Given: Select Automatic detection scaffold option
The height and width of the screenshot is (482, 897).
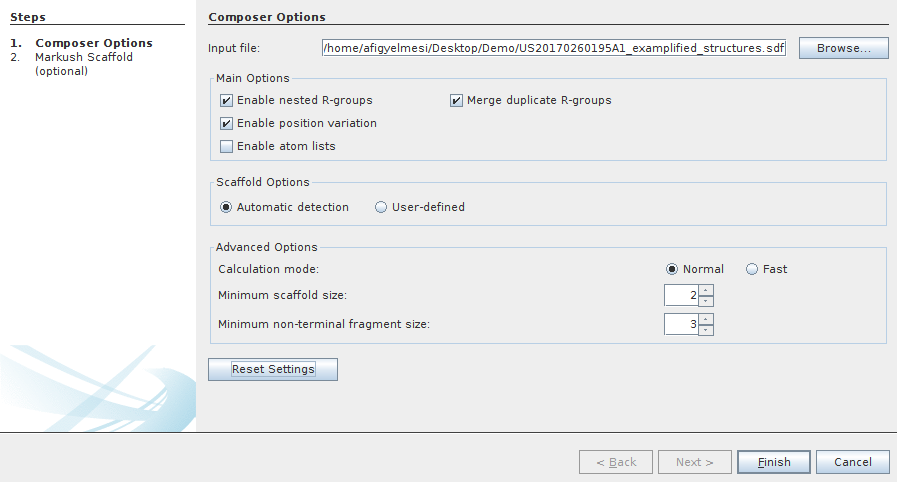Looking at the screenshot, I should click(226, 207).
